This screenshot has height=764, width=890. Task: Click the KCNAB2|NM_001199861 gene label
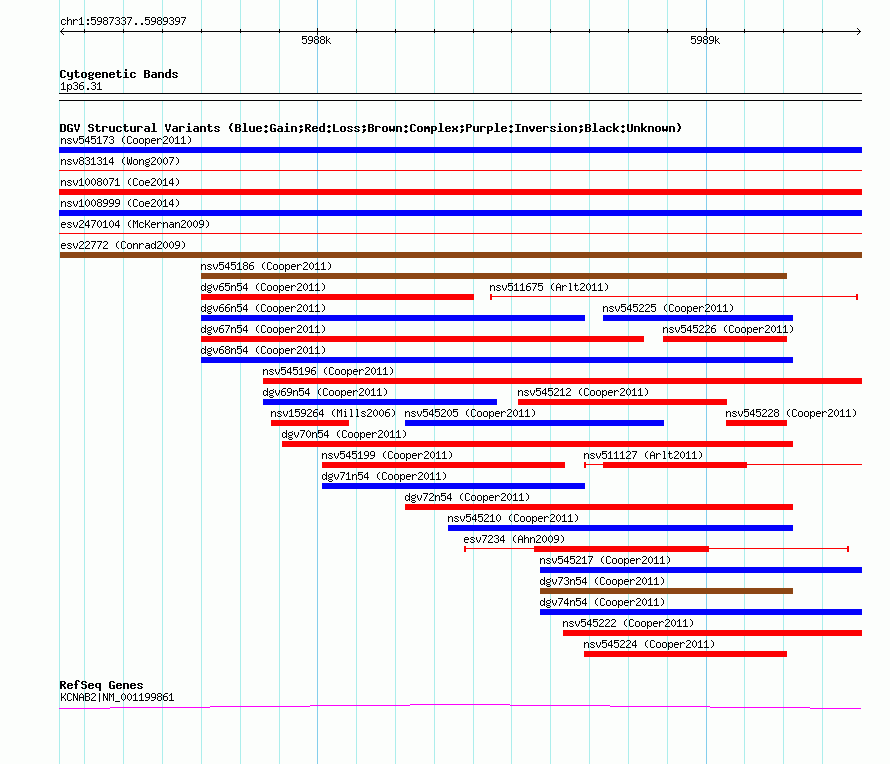click(117, 697)
